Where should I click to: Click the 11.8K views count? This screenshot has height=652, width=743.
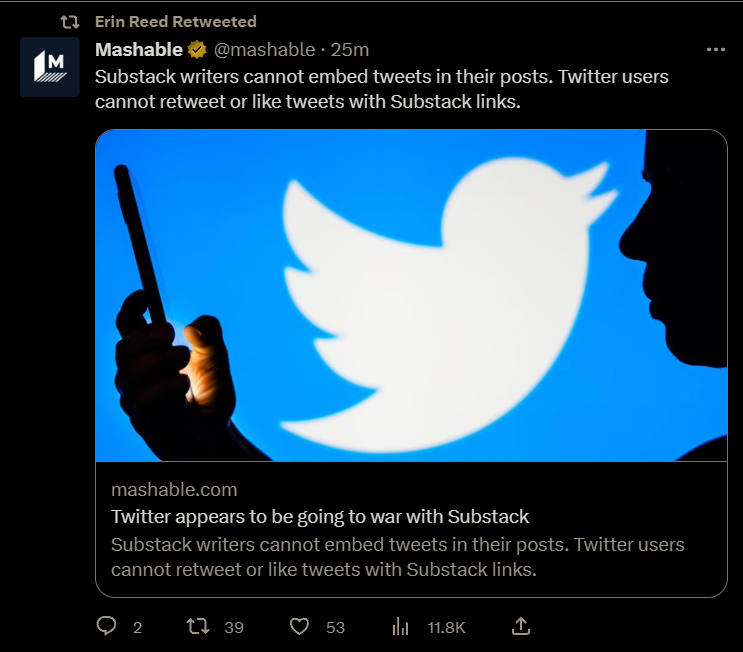pos(446,627)
